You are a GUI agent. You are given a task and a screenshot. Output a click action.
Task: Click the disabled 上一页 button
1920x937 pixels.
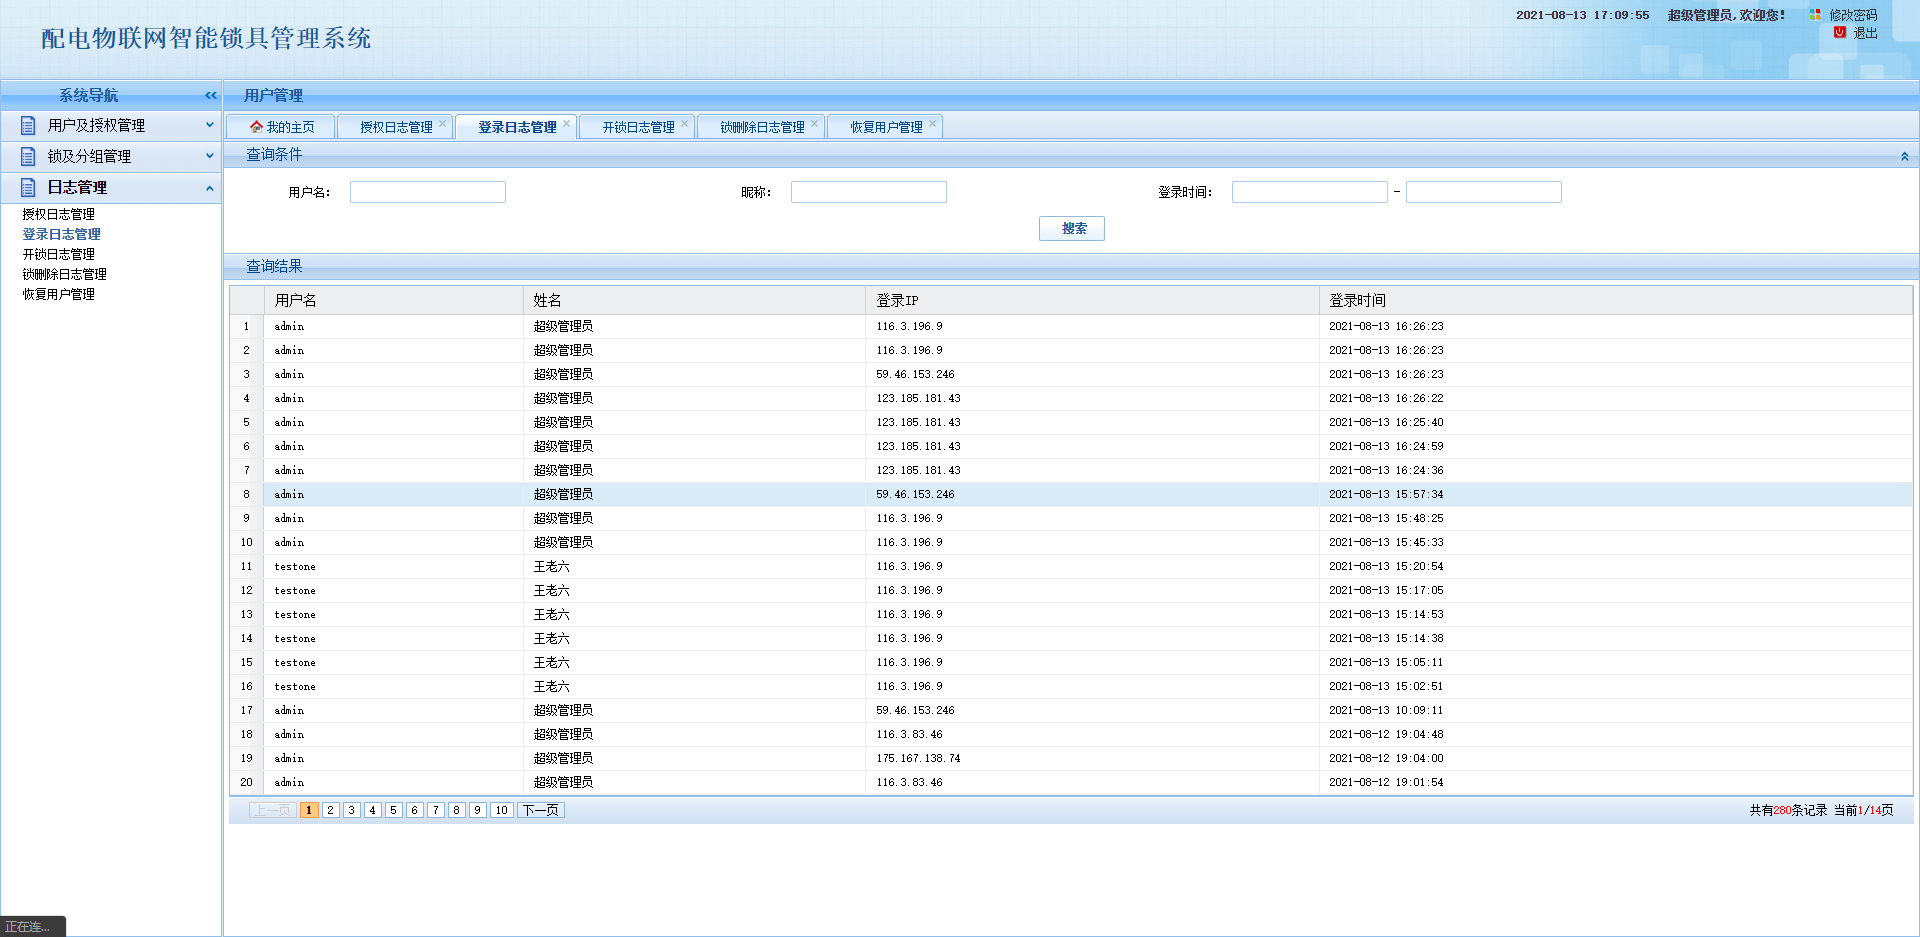tap(272, 810)
